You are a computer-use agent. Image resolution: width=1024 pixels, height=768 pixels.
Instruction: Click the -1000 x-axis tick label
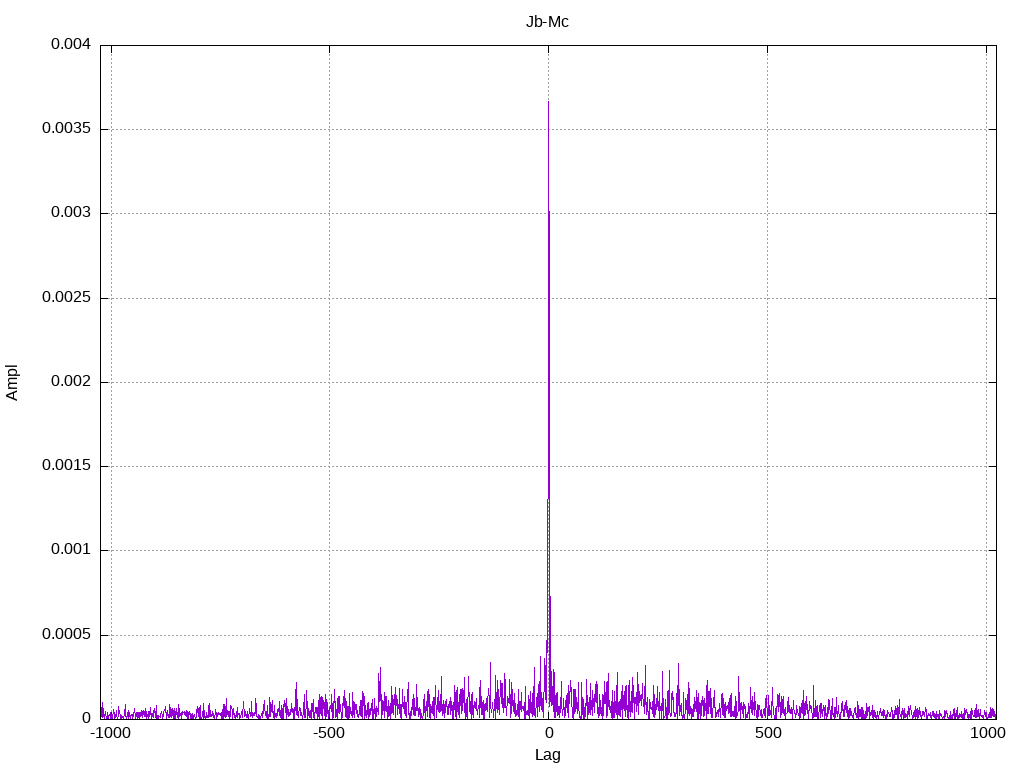click(110, 733)
